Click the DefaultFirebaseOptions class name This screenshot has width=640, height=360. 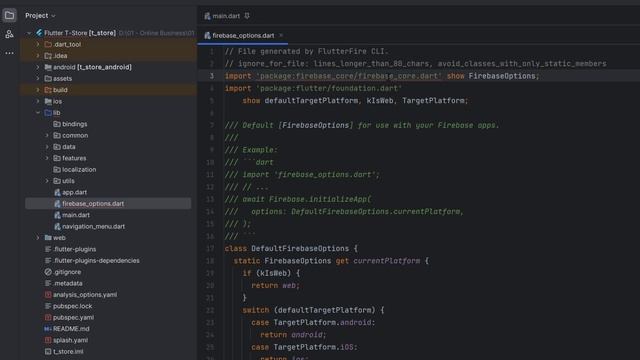coord(300,249)
